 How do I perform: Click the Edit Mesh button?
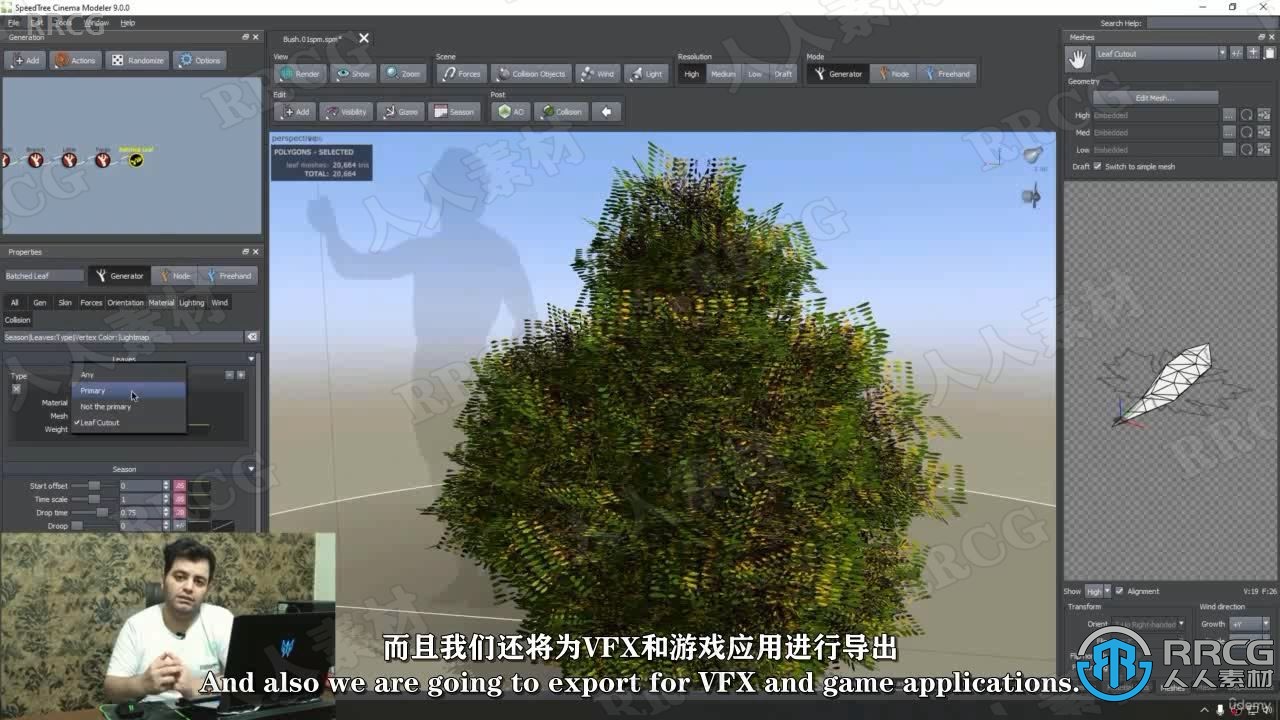click(x=1155, y=98)
